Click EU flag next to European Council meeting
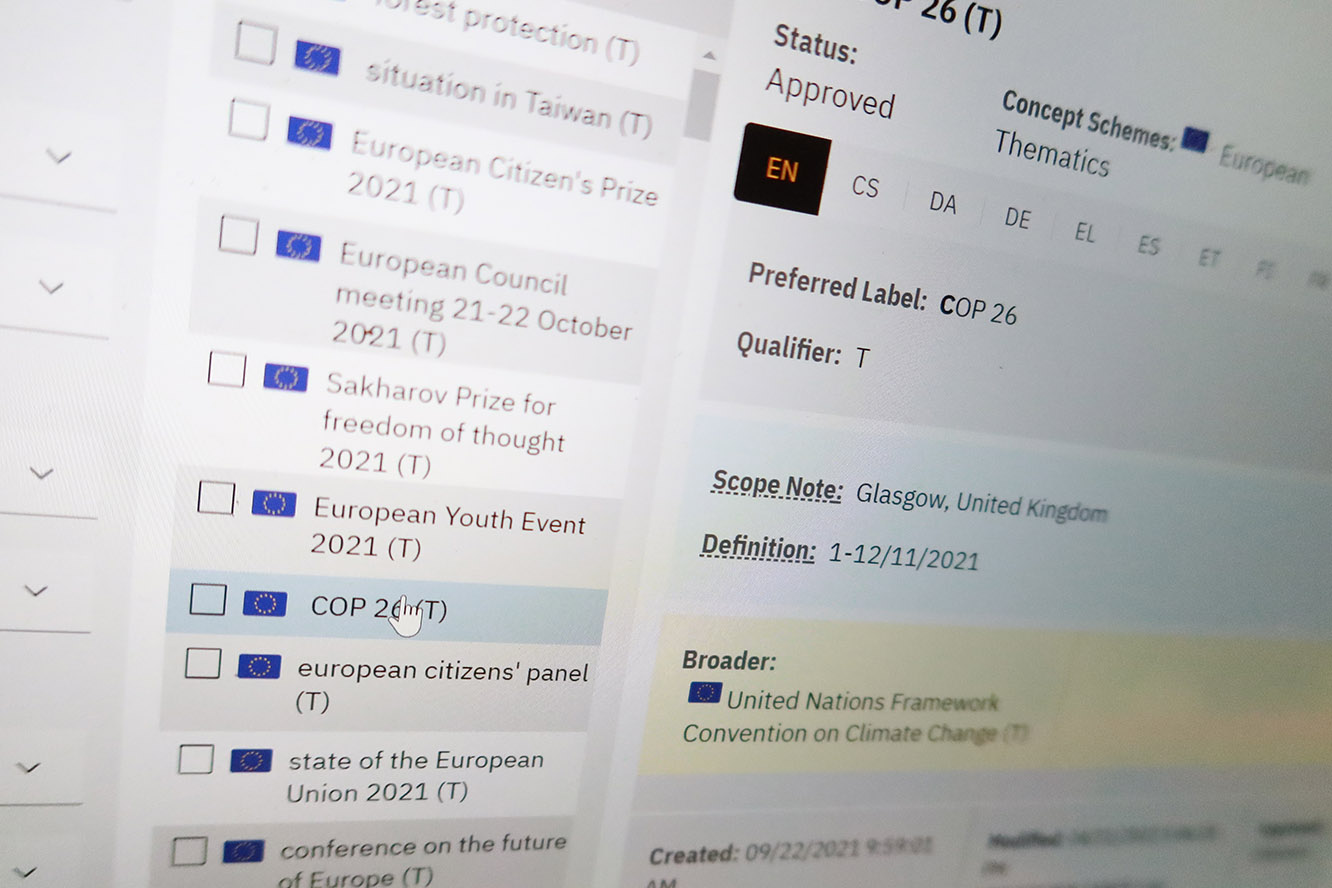This screenshot has height=888, width=1332. point(298,246)
